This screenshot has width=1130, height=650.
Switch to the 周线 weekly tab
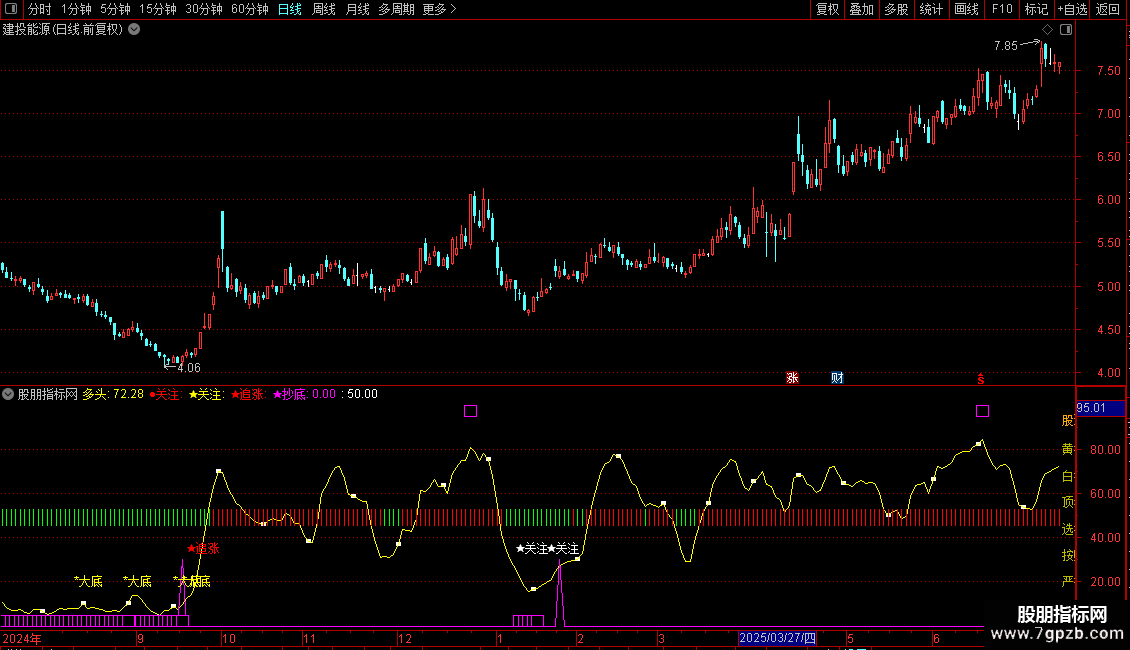pos(323,9)
